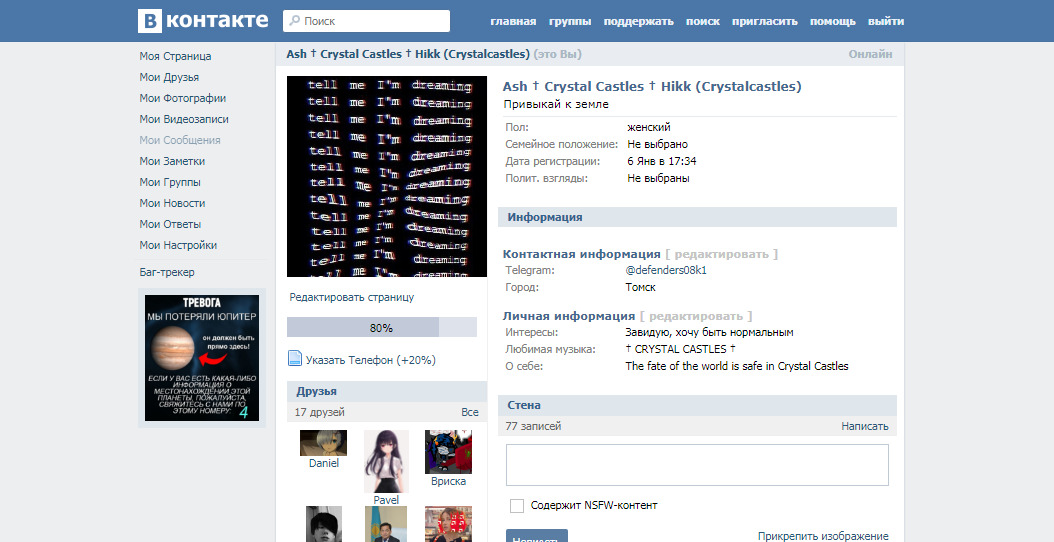This screenshot has width=1054, height=542.
Task: Click the VKontakte logo
Action: tap(203, 21)
